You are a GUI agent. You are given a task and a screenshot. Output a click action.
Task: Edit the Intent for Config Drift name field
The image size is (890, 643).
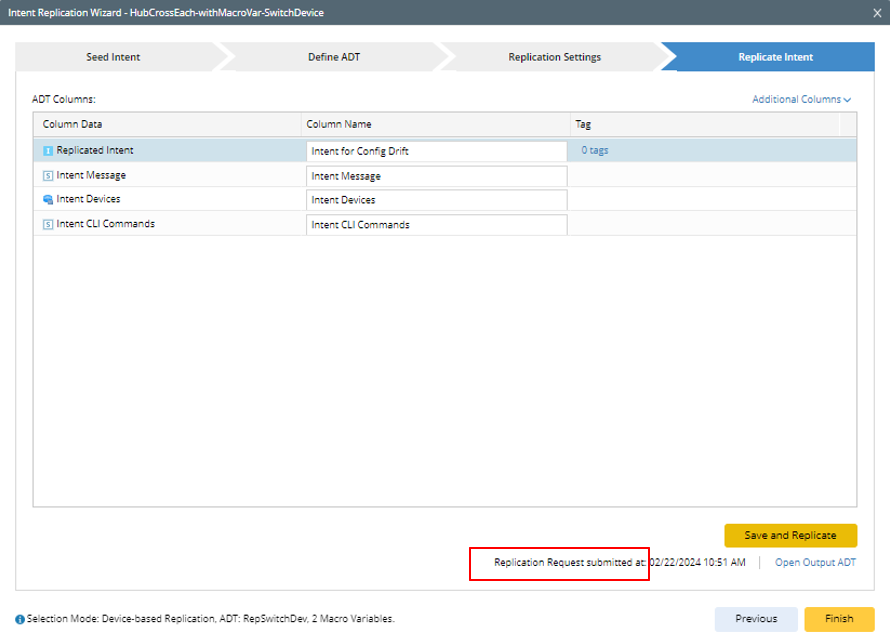[x=436, y=151]
